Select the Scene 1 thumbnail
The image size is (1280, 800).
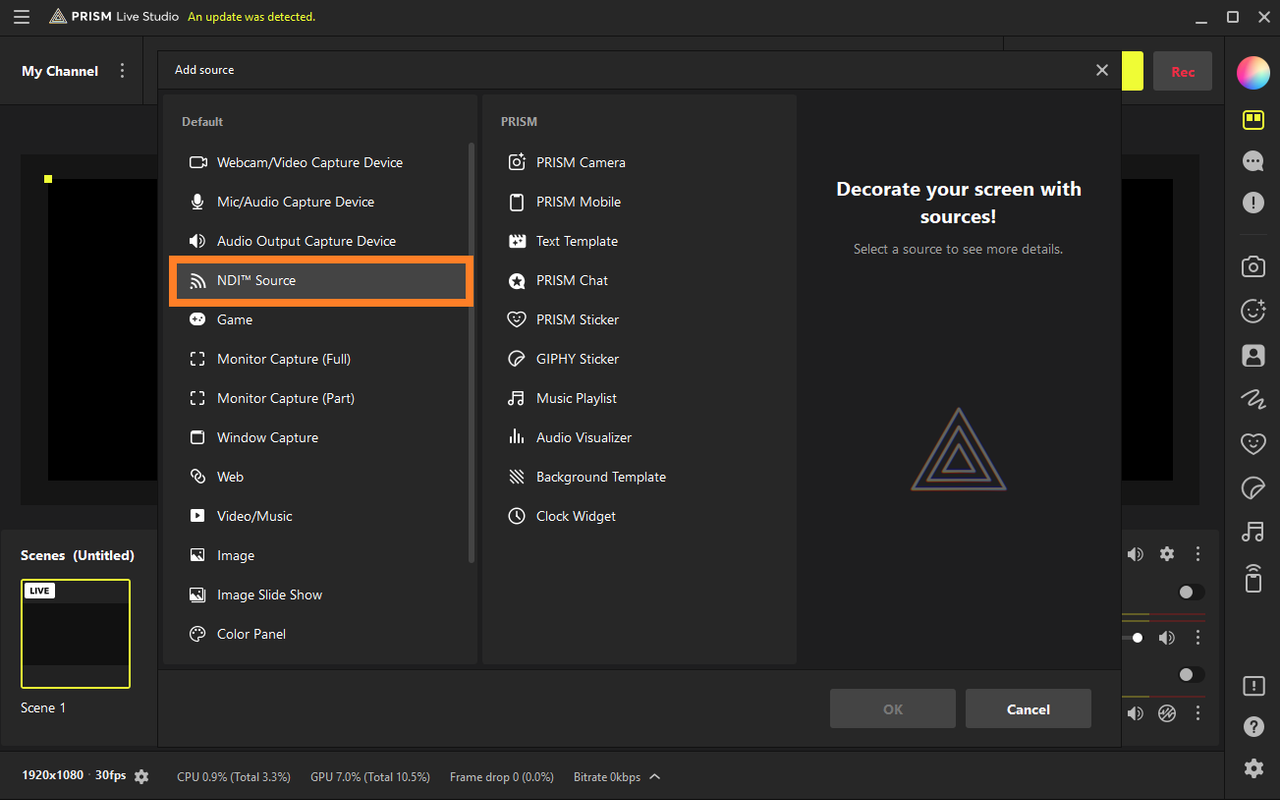(x=76, y=634)
